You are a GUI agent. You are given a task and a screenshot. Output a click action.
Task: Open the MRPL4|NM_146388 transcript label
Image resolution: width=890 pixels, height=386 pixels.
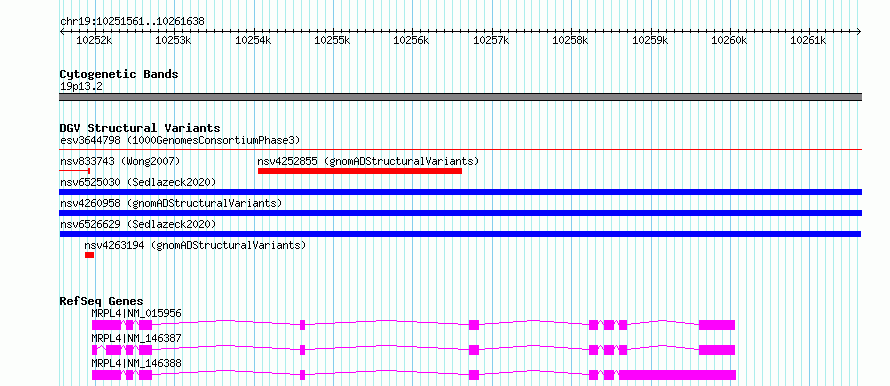137,363
